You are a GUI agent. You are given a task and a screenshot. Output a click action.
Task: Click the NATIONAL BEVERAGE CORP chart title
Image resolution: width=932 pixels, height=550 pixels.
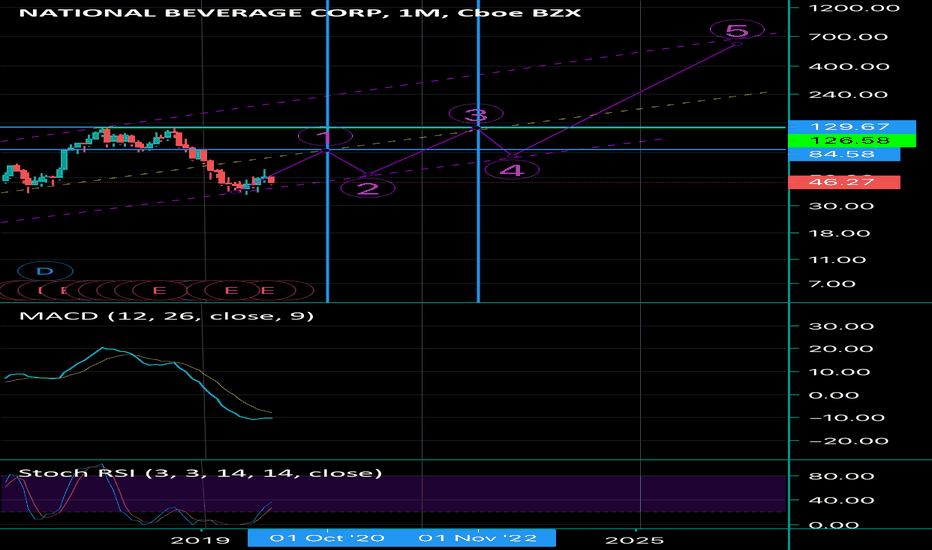pyautogui.click(x=300, y=12)
